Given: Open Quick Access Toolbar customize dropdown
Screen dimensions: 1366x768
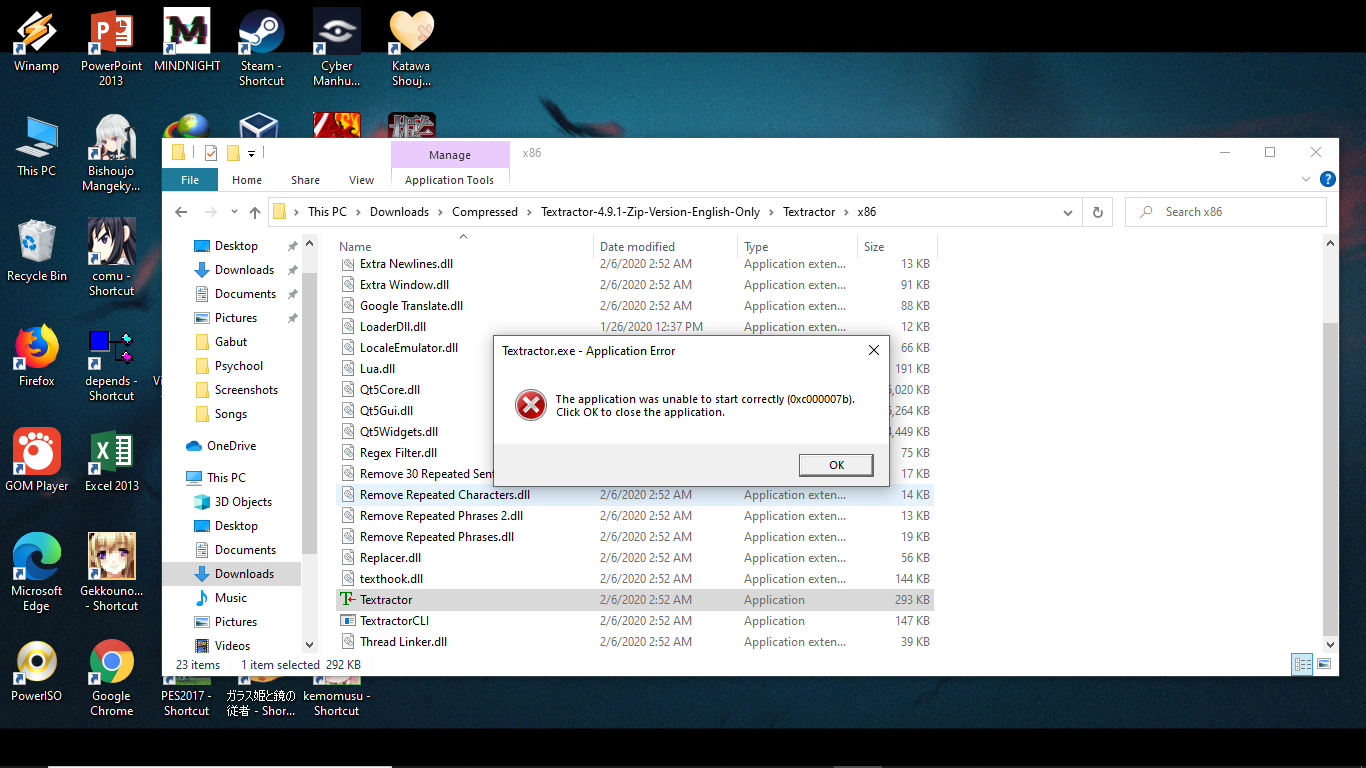Looking at the screenshot, I should tap(252, 153).
